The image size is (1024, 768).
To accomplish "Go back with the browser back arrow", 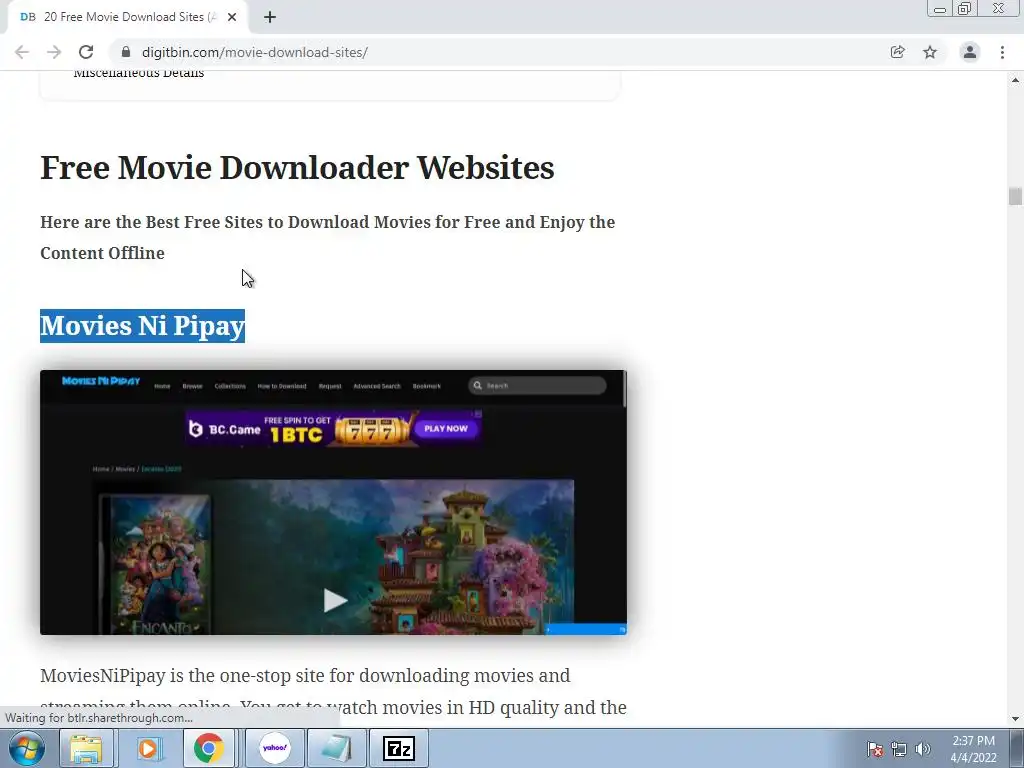I will pyautogui.click(x=22, y=52).
